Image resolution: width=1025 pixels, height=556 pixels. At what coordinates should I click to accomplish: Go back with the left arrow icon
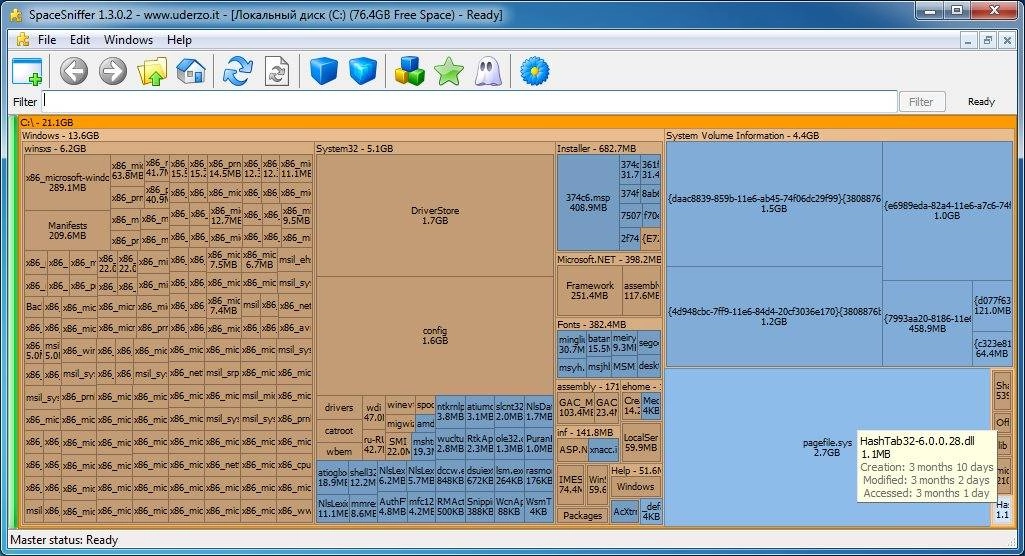tap(74, 71)
